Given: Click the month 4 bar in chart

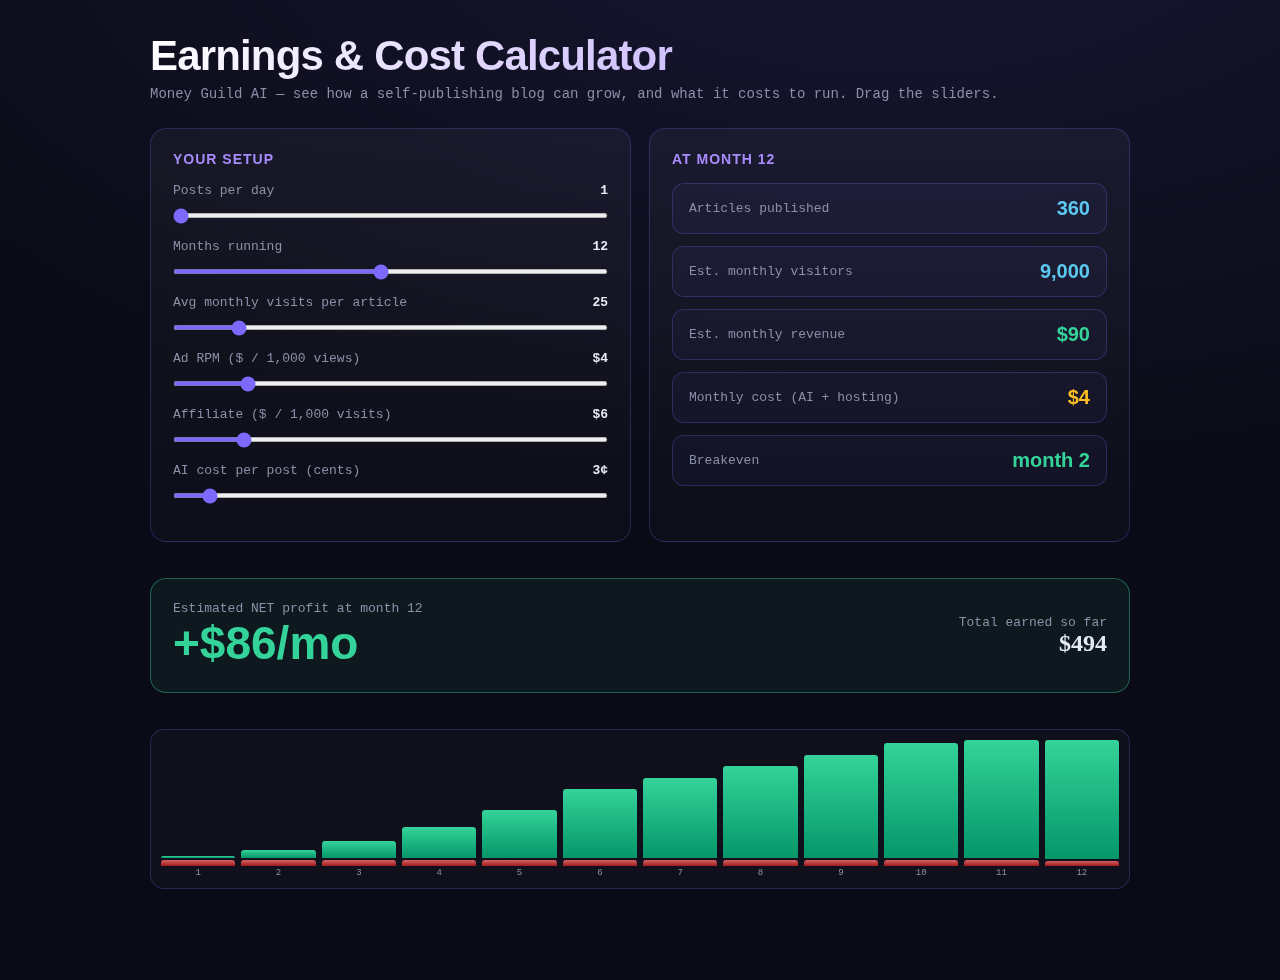Looking at the screenshot, I should 439,846.
